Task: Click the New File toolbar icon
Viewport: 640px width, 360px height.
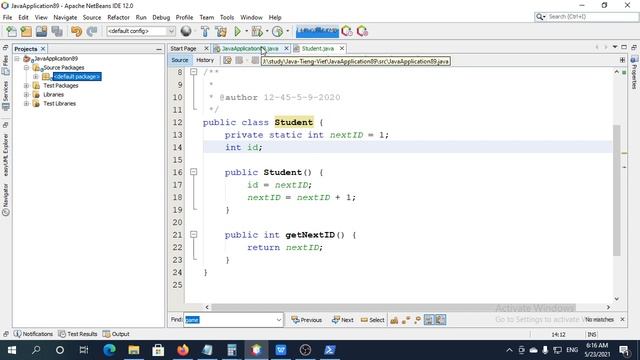Action: coord(11,31)
